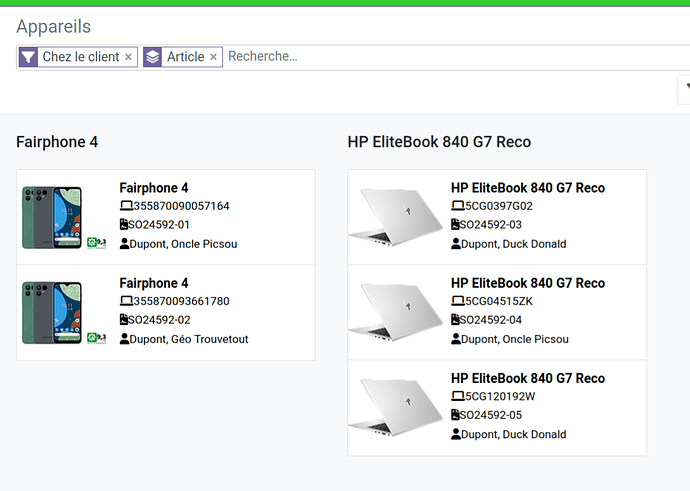Image resolution: width=690 pixels, height=491 pixels.
Task: Click serial number 5CG04515ZK
Action: (x=499, y=301)
